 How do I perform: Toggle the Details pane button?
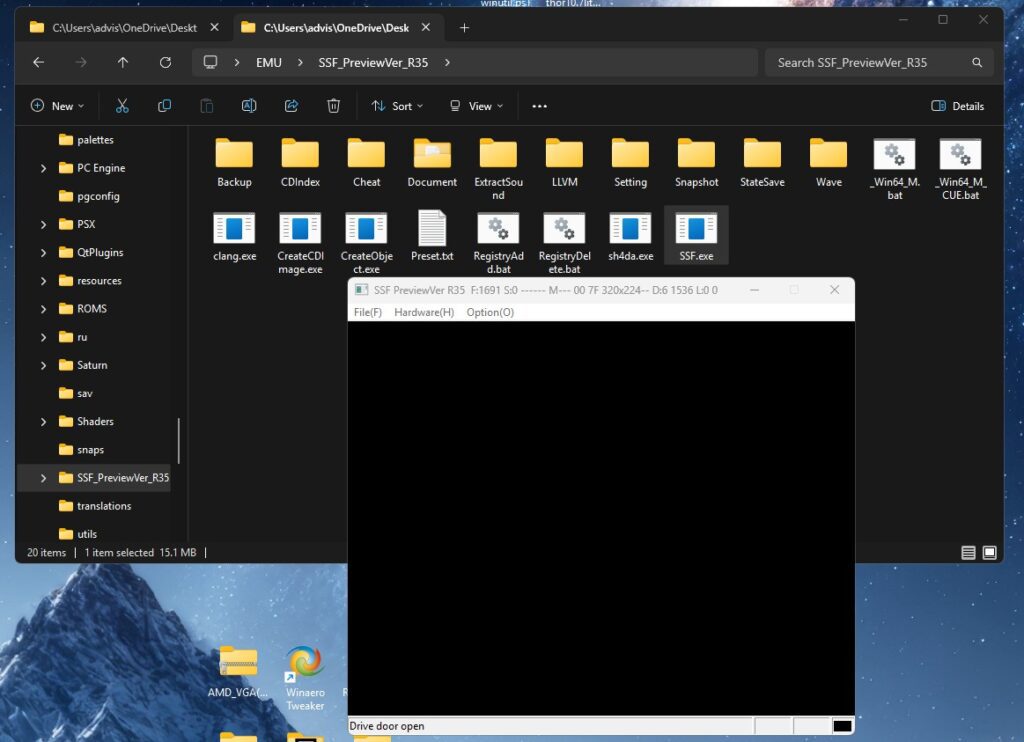point(957,106)
